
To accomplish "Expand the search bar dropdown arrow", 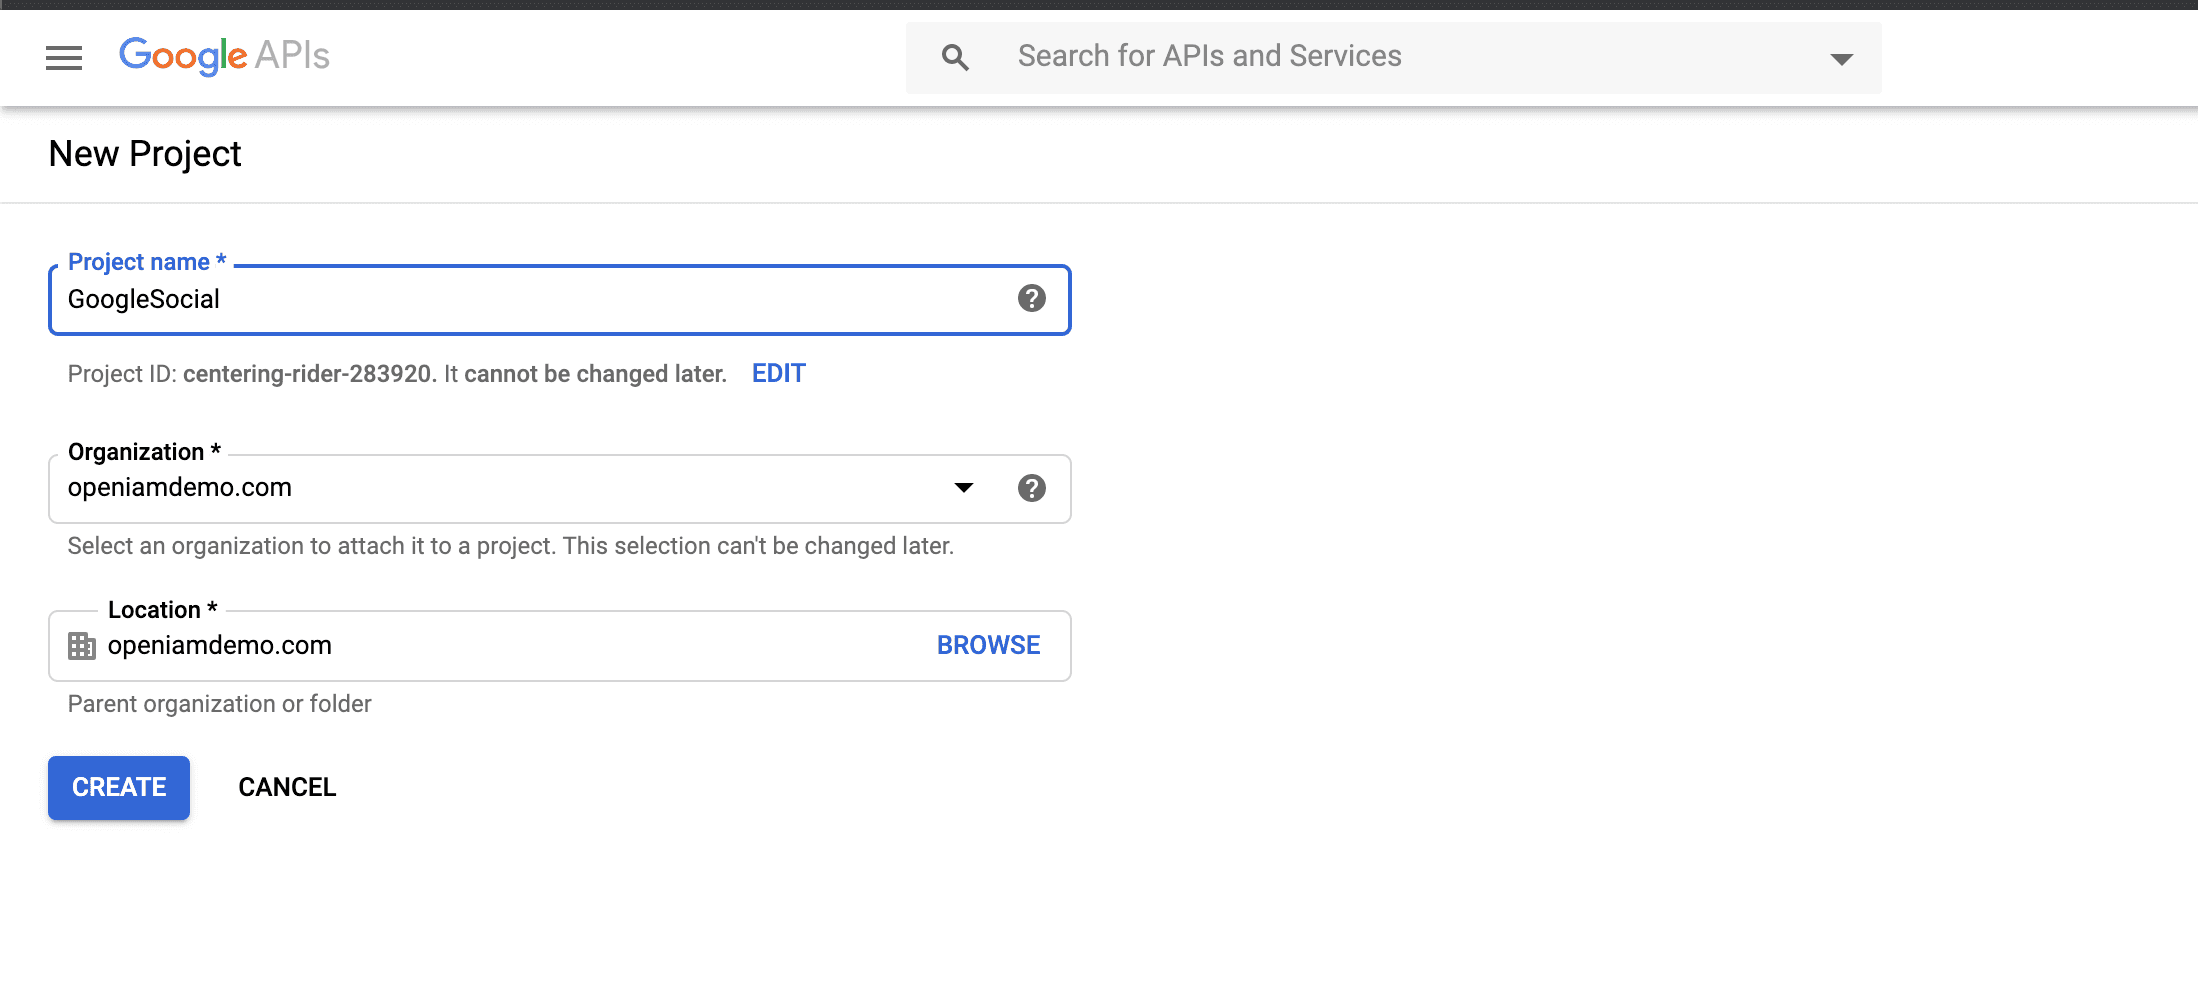I will (x=1841, y=59).
